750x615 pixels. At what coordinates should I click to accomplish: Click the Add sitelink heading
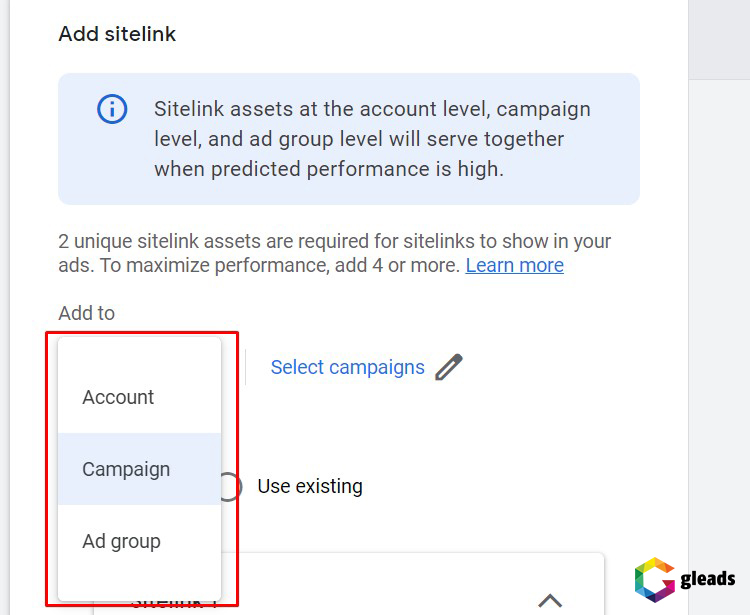[x=117, y=34]
